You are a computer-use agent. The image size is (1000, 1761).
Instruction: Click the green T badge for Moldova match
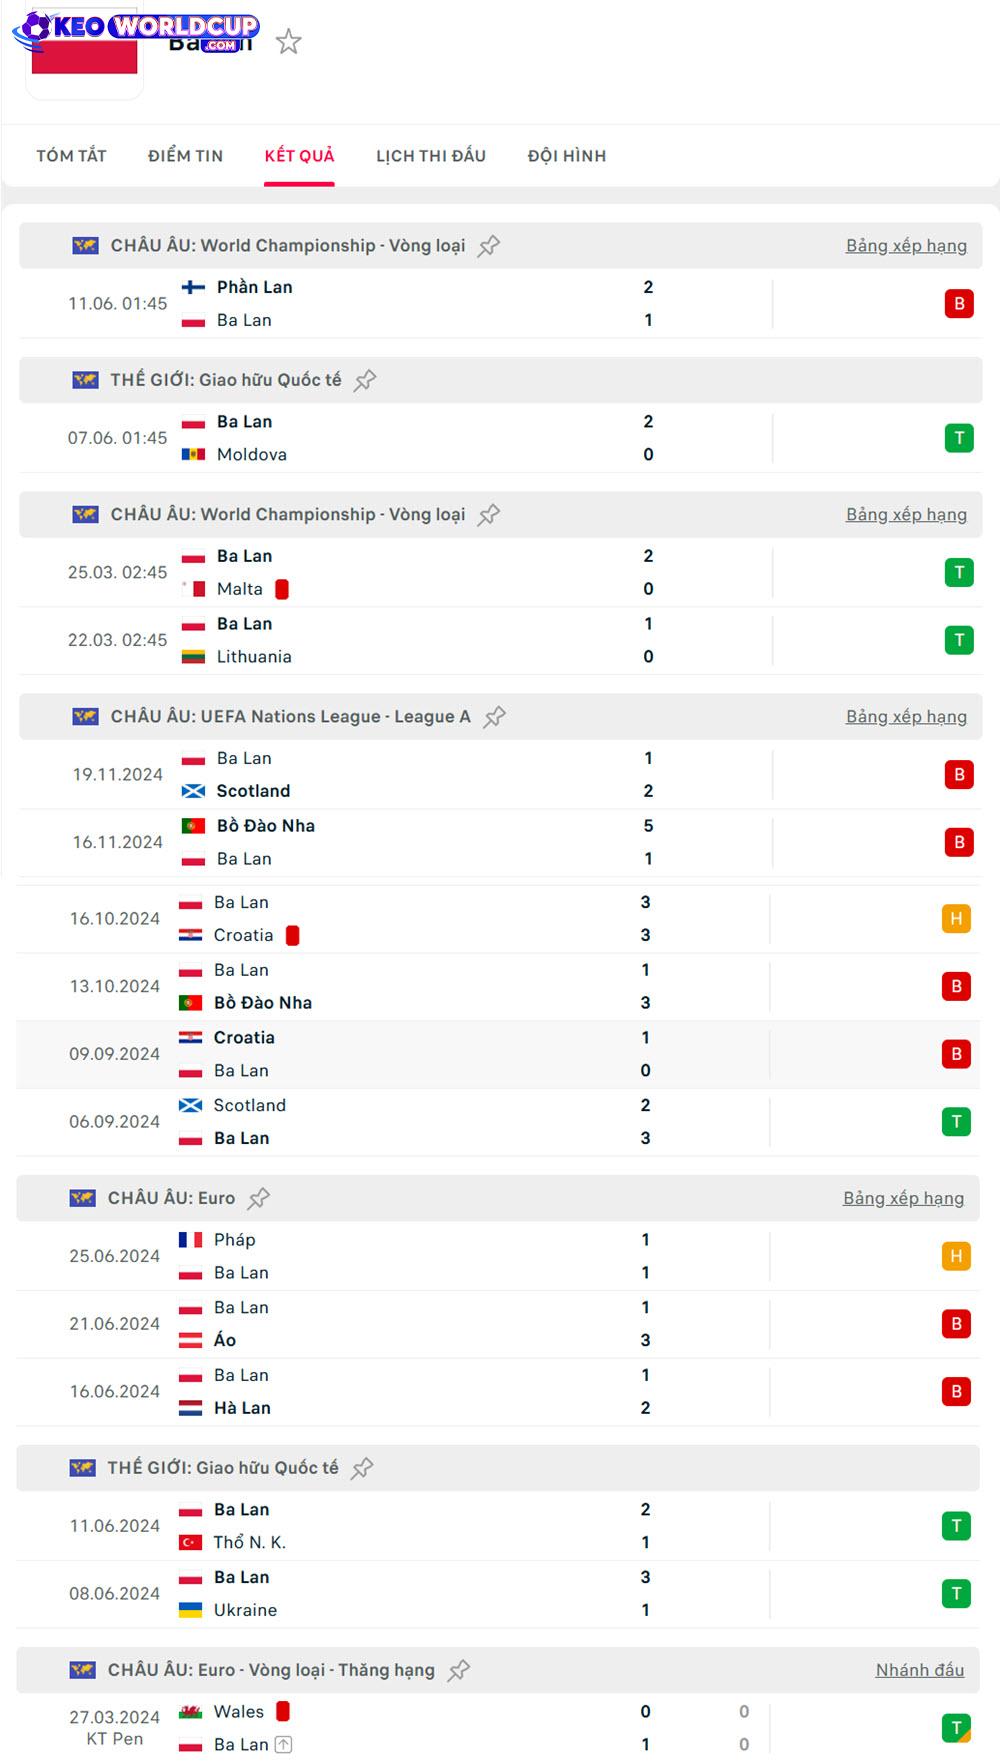[959, 438]
